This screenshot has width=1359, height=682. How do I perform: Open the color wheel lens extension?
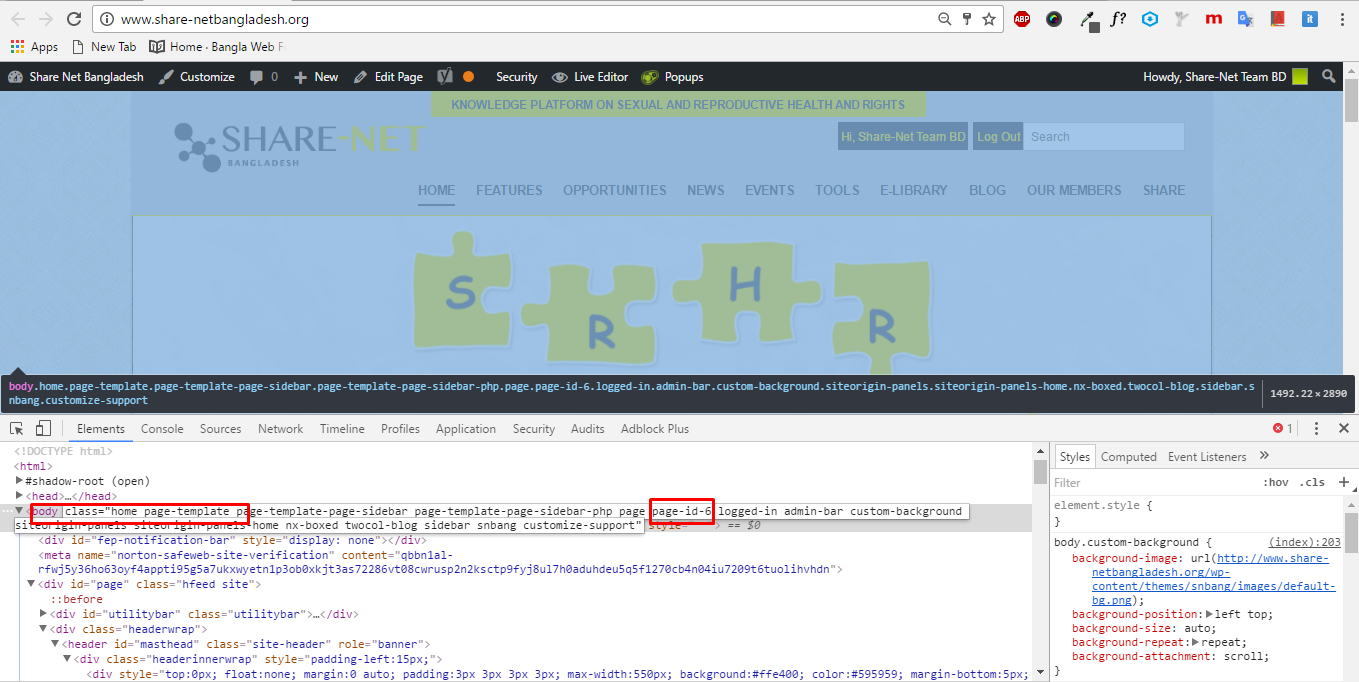pos(1054,19)
